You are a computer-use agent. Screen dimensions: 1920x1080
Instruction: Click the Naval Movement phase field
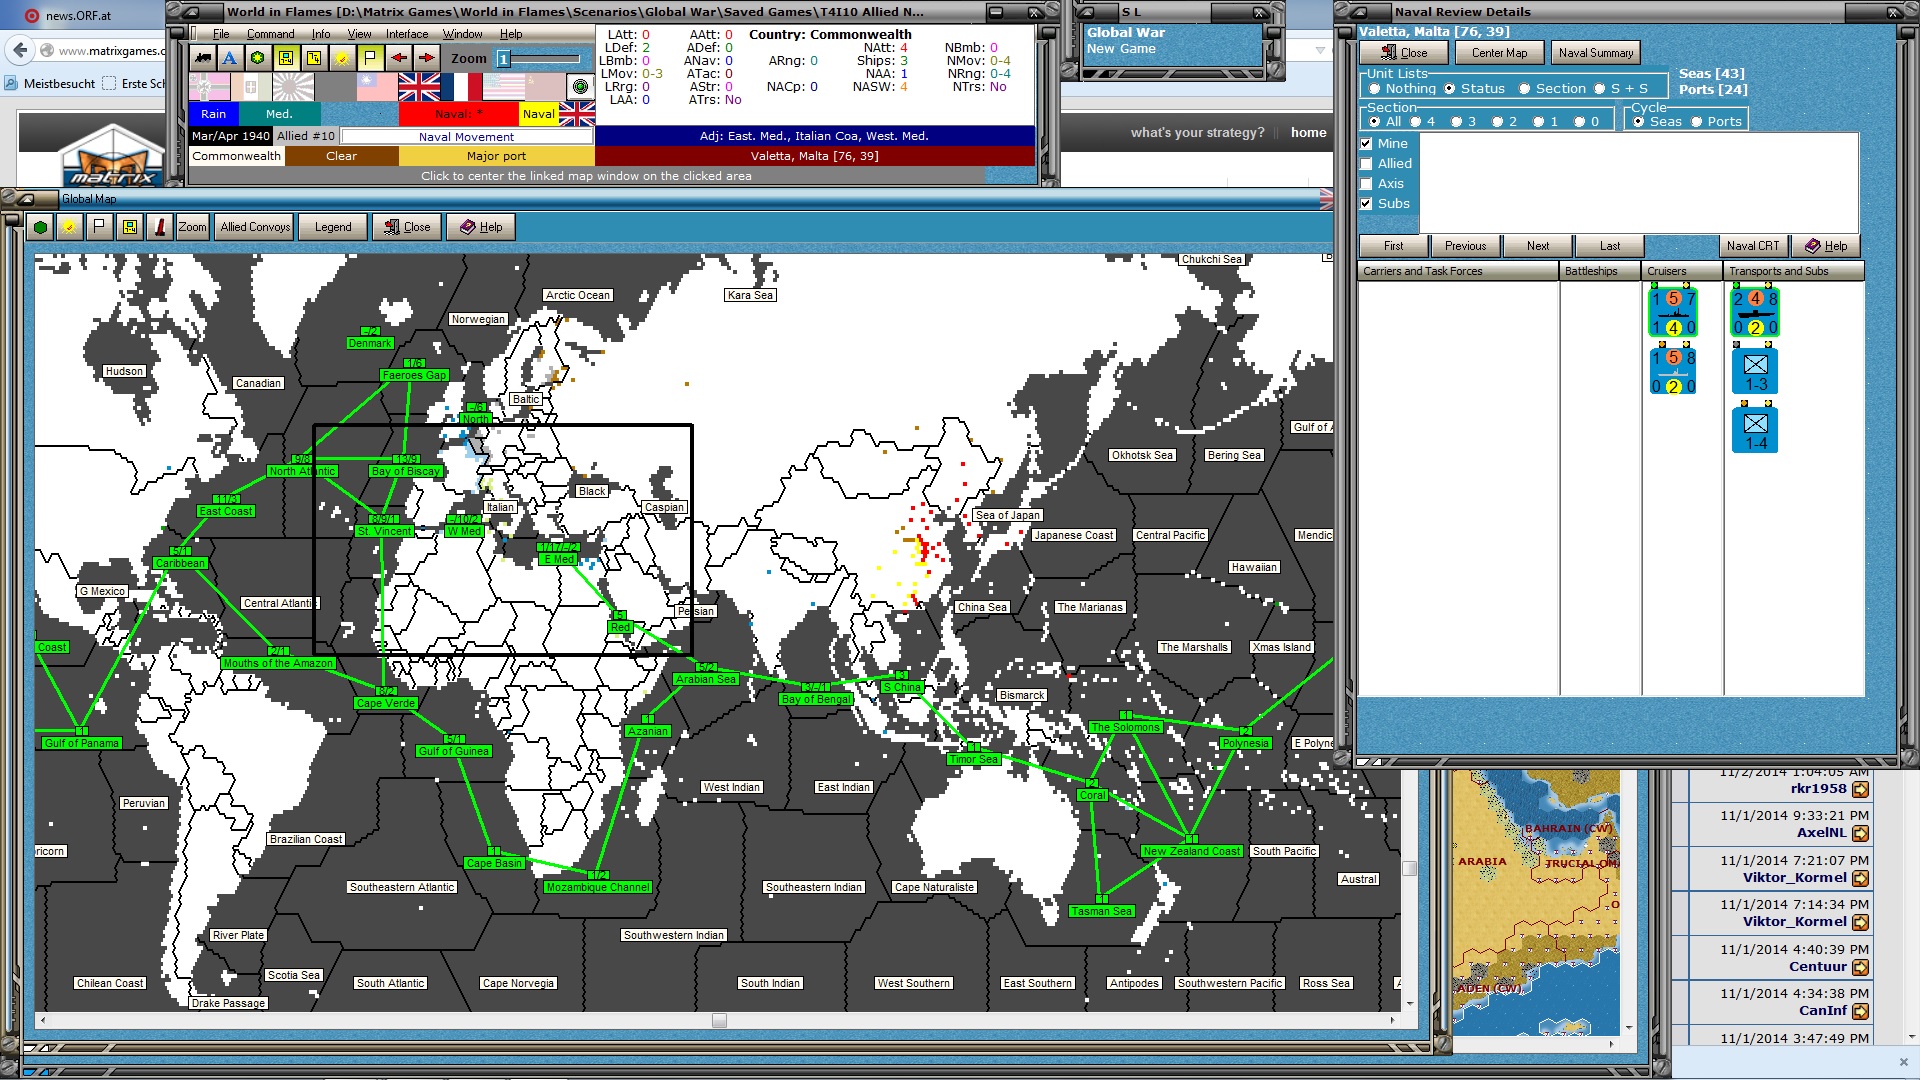pyautogui.click(x=467, y=137)
